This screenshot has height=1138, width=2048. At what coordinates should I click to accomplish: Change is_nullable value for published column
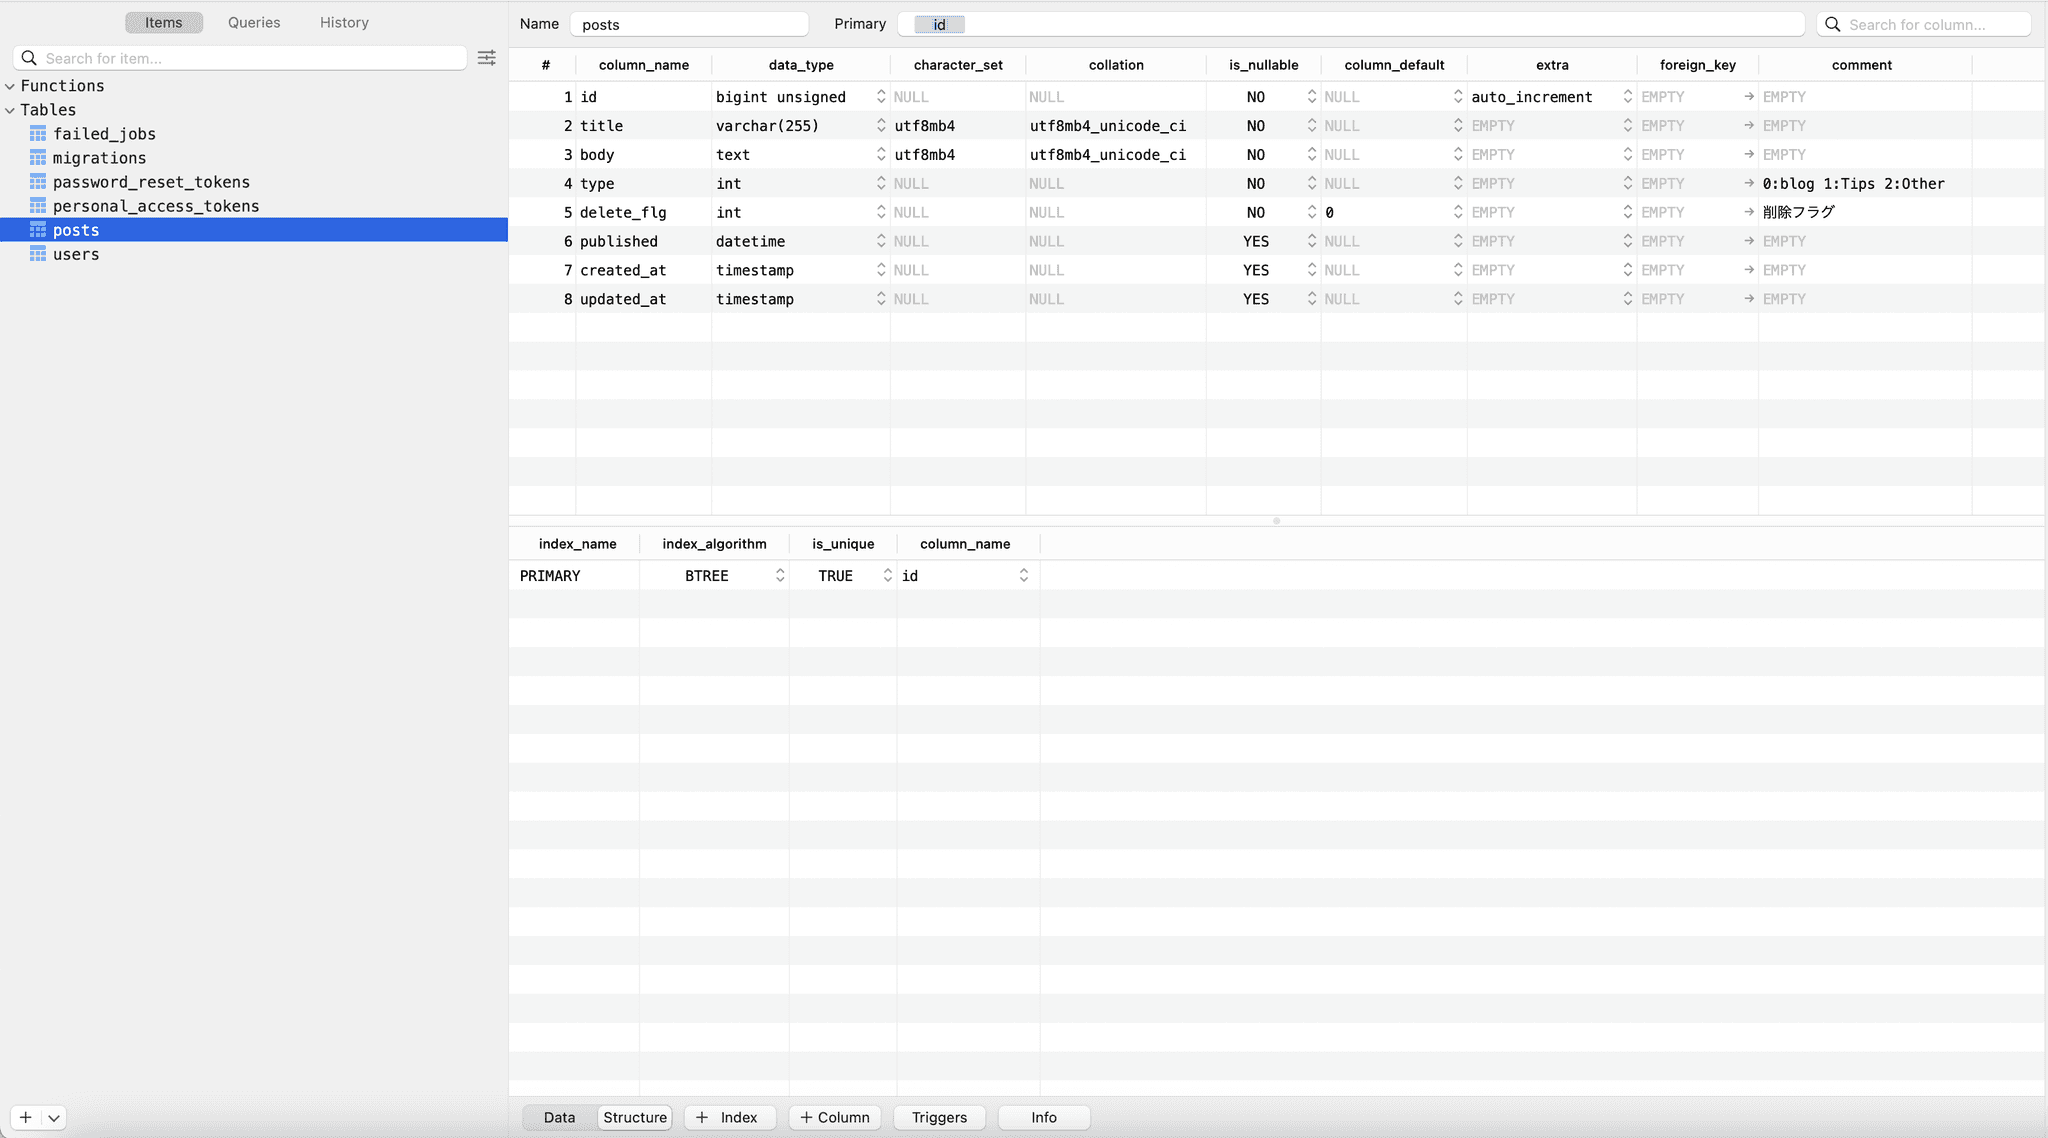pyautogui.click(x=1310, y=241)
